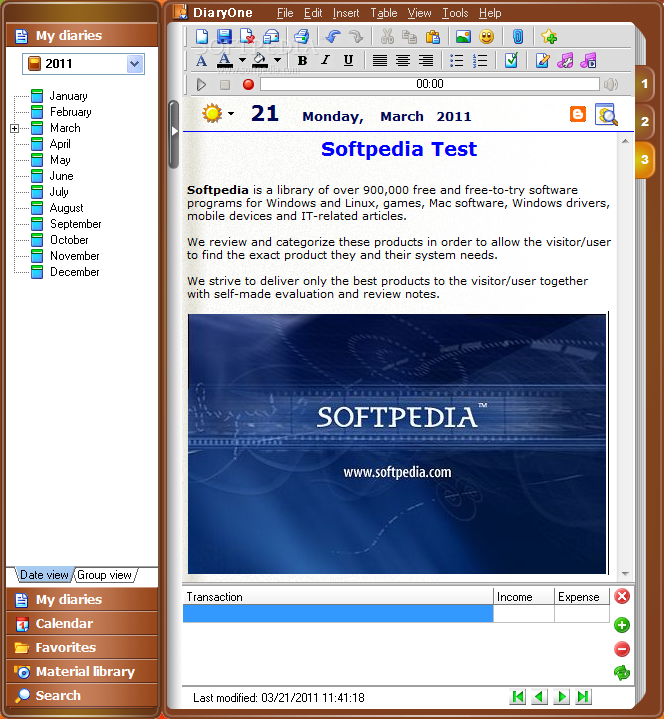
Task: Open the font settings A icon
Action: [x=201, y=61]
